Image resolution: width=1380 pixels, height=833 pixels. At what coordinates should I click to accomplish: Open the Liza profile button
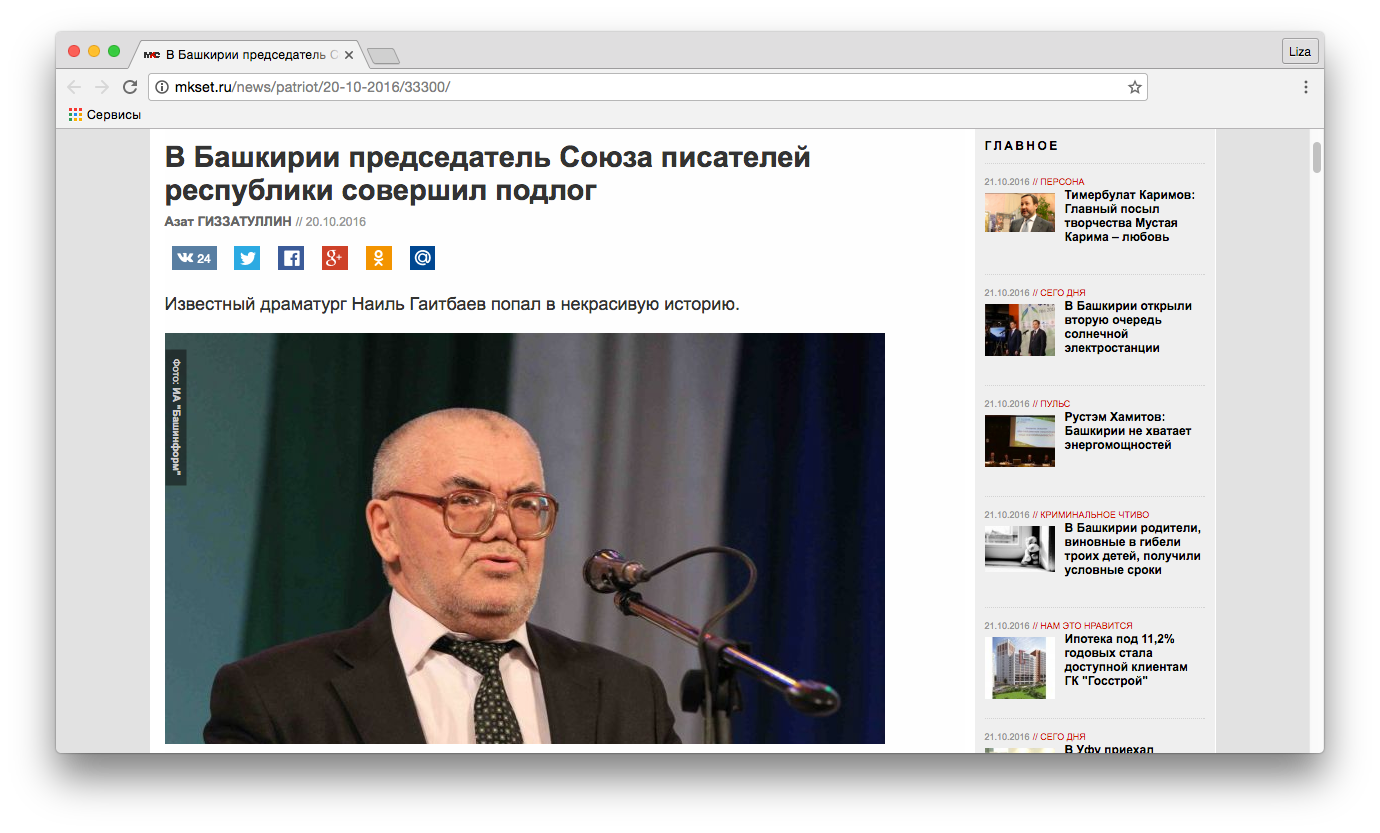[x=1299, y=51]
